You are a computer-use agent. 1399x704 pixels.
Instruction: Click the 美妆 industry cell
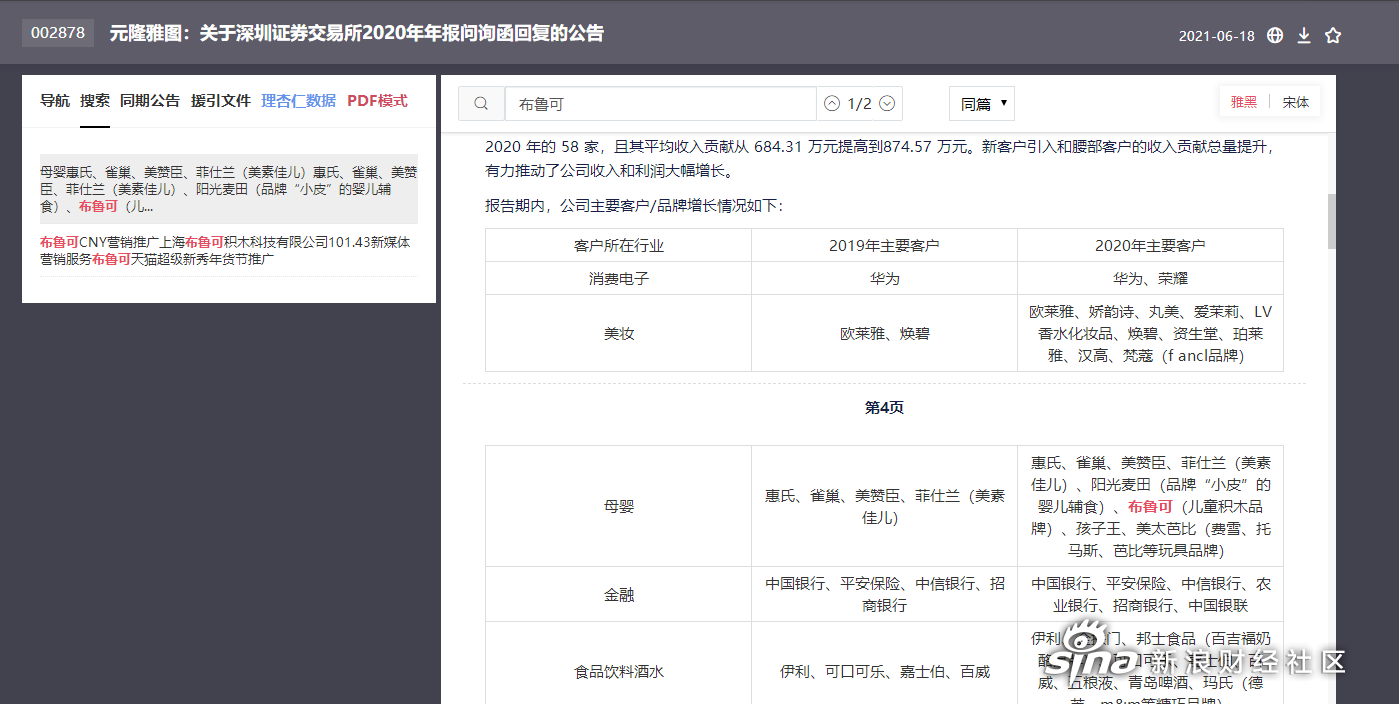pos(619,334)
